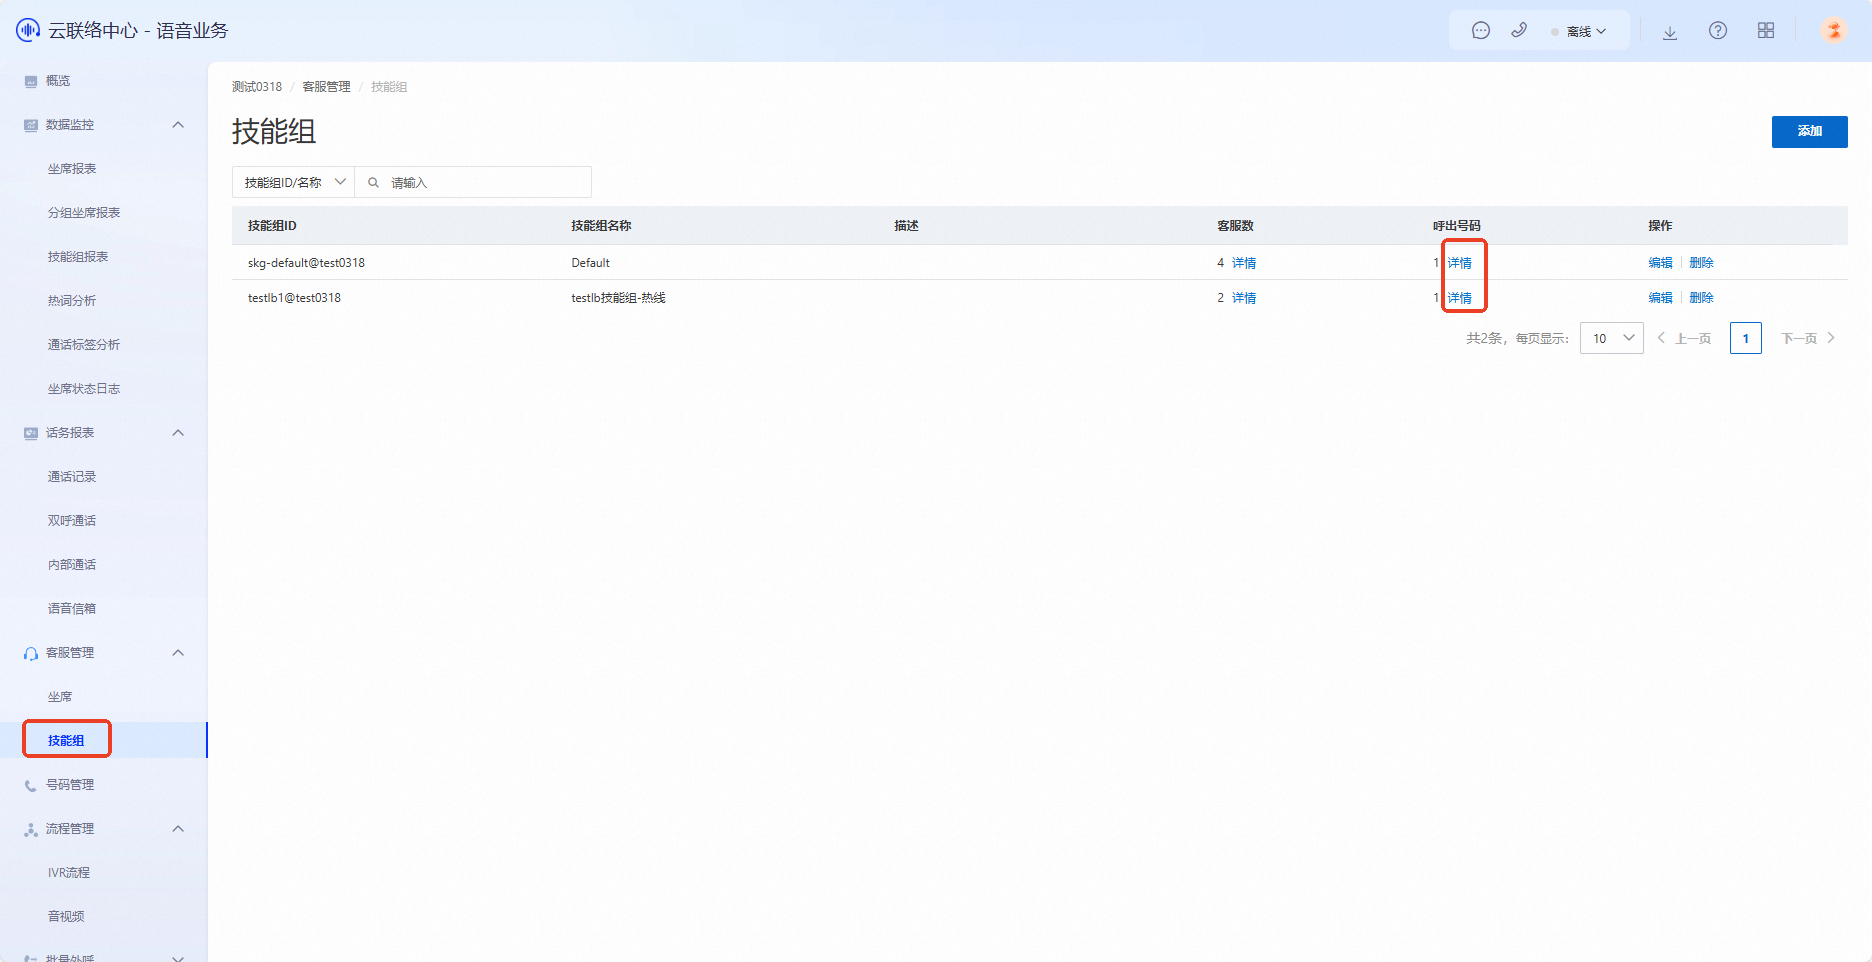
Task: Open 双呼通话 in the sidebar
Action: coord(72,521)
